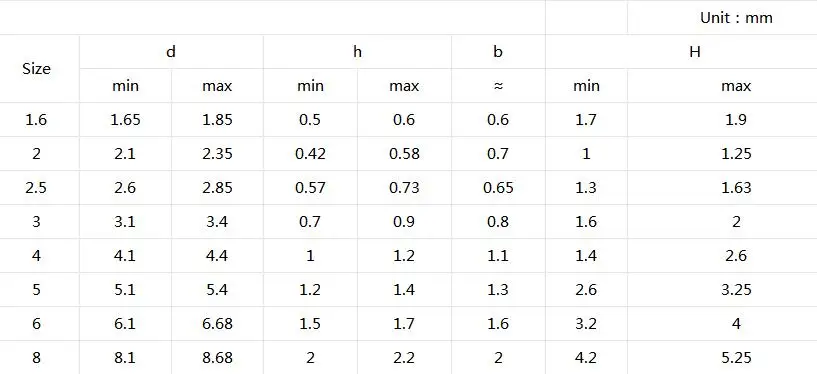Select the Unit : mm cell
The height and width of the screenshot is (374, 817).
736,18
